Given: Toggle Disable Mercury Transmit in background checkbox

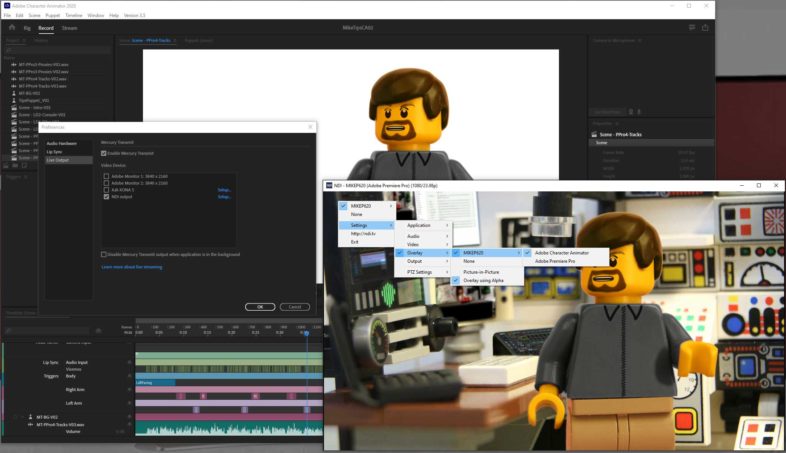Looking at the screenshot, I should point(104,255).
